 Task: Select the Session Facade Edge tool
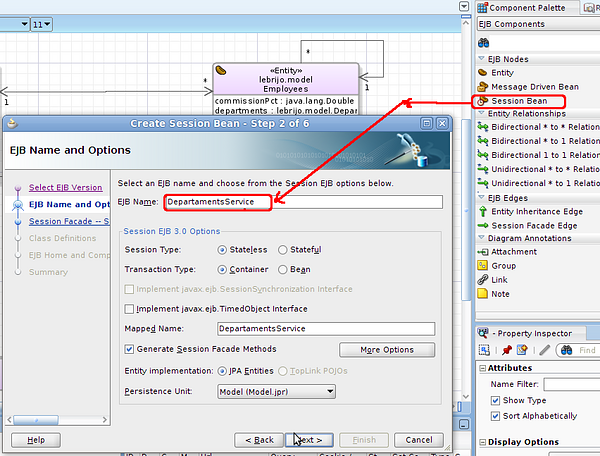[x=483, y=225]
